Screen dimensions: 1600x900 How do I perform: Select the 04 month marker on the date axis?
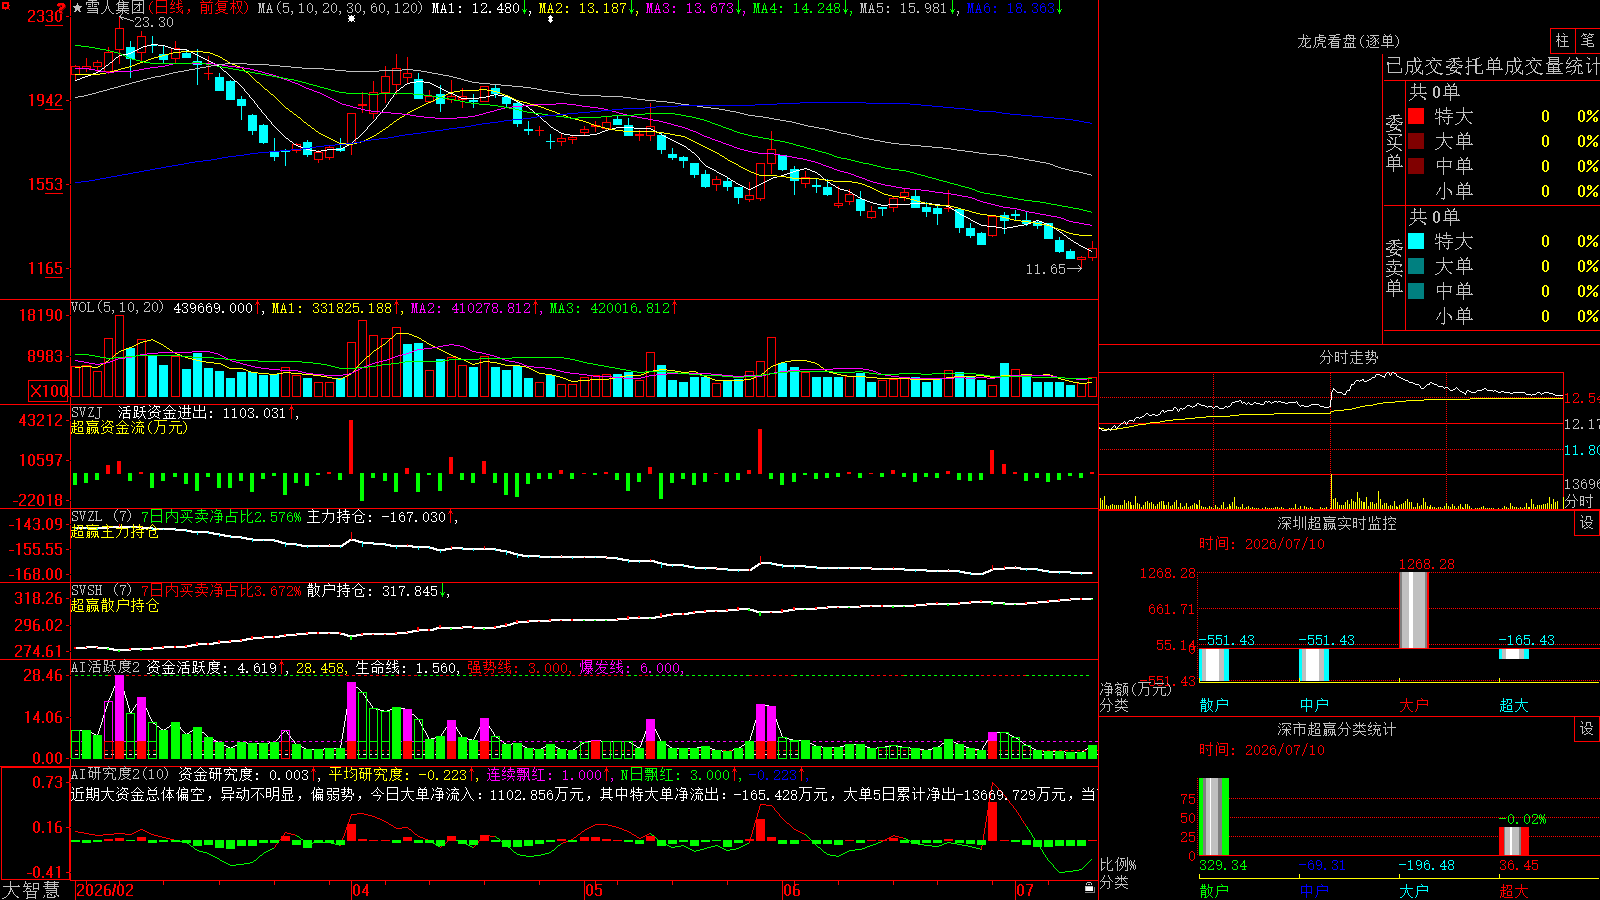(361, 890)
